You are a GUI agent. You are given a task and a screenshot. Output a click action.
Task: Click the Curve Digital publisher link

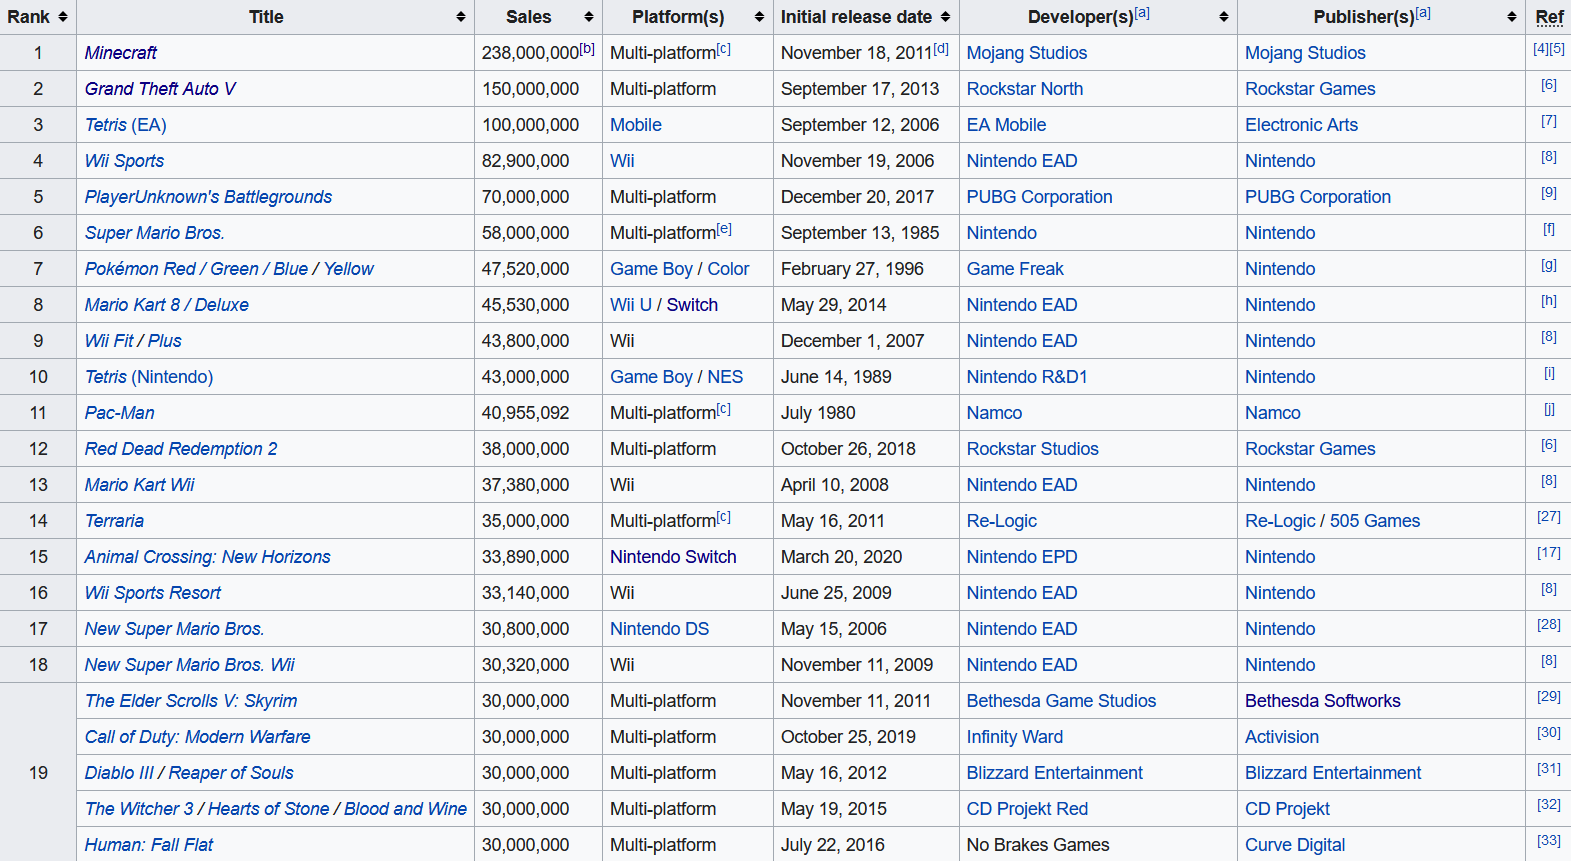(1295, 845)
